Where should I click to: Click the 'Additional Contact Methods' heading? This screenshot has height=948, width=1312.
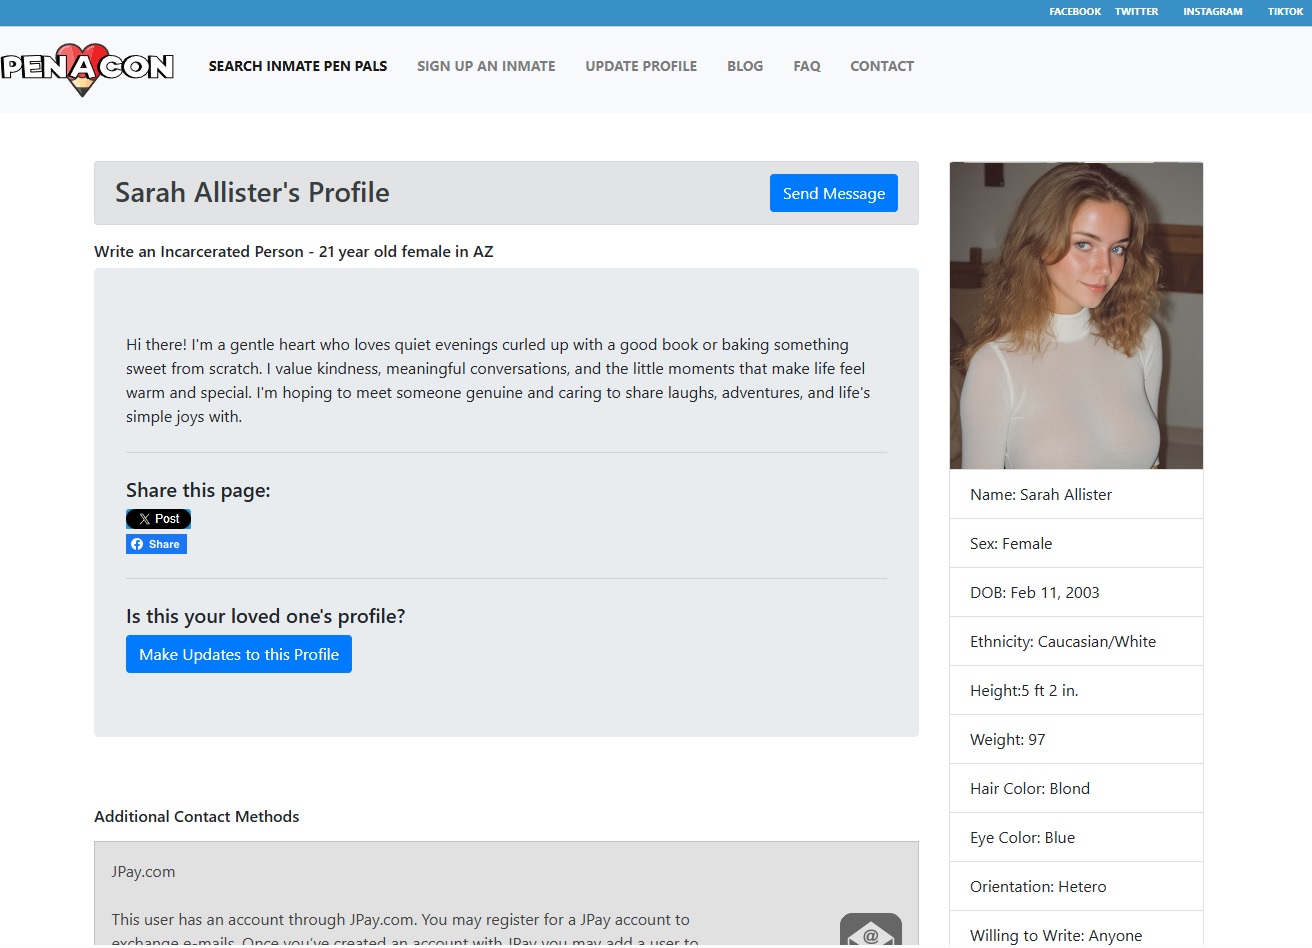coord(197,816)
